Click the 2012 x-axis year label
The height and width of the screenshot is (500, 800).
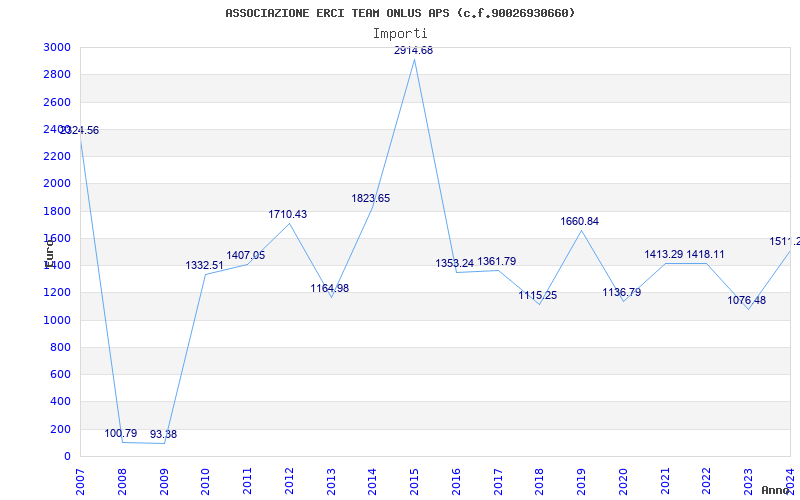tap(289, 482)
